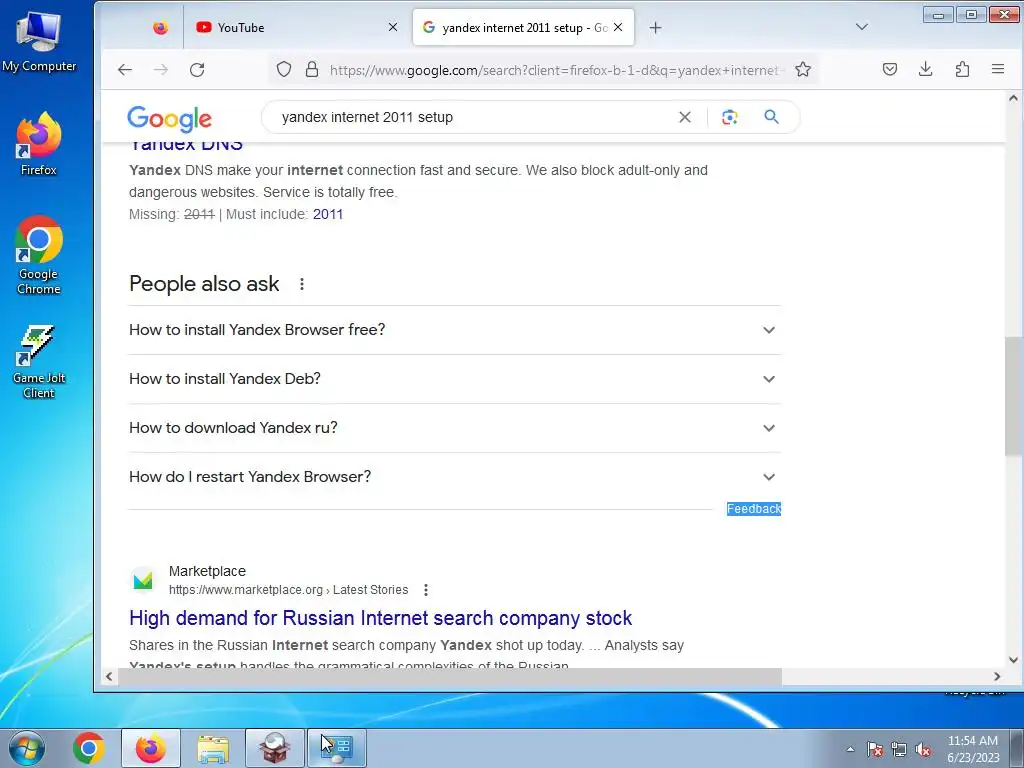Open the Firefox pinned tab icon
This screenshot has width=1024, height=768.
click(160, 27)
